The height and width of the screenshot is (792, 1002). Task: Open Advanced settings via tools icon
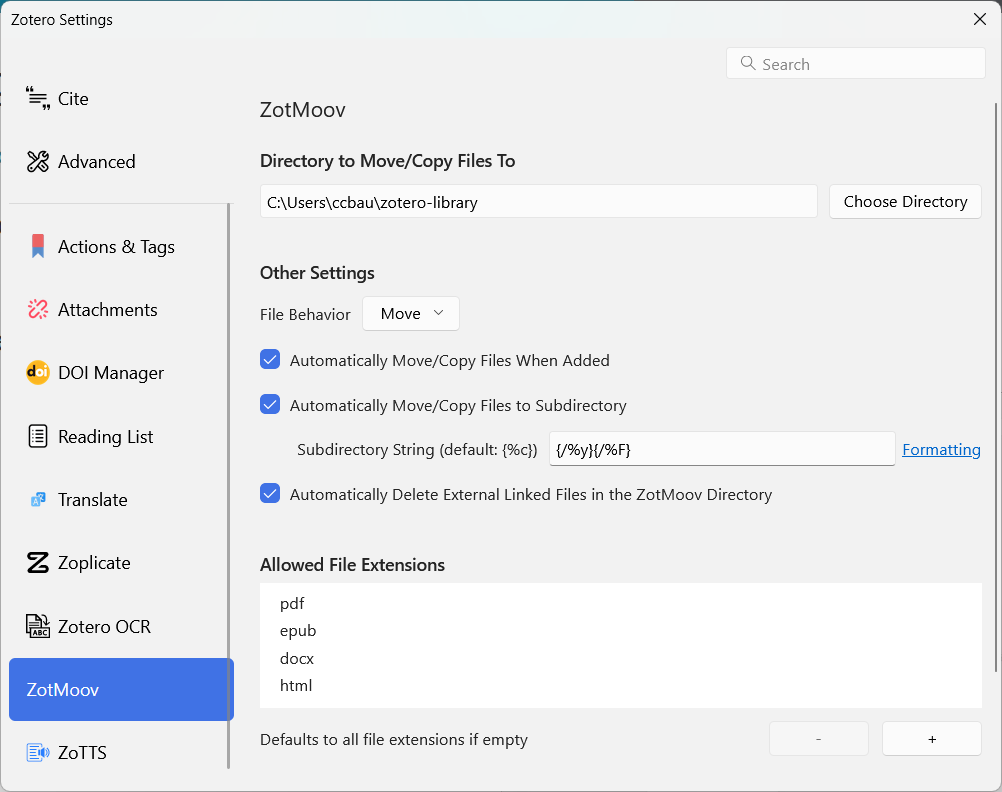pos(38,162)
